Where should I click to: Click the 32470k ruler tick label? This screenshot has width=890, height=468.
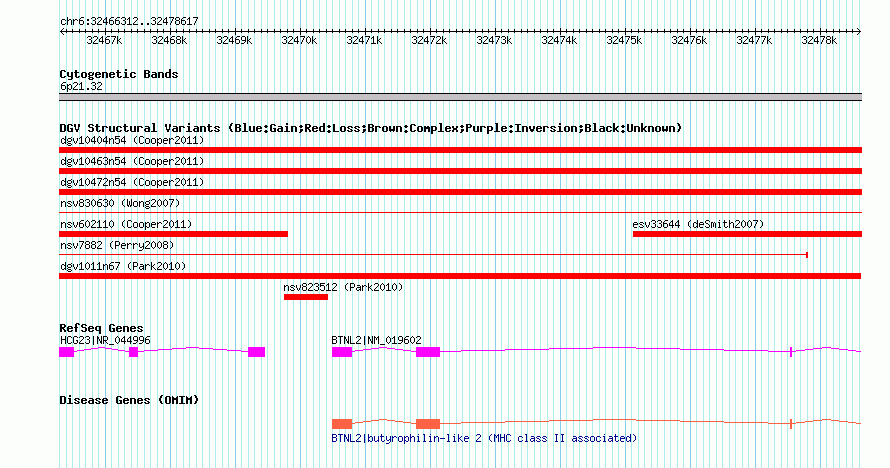[x=299, y=40]
